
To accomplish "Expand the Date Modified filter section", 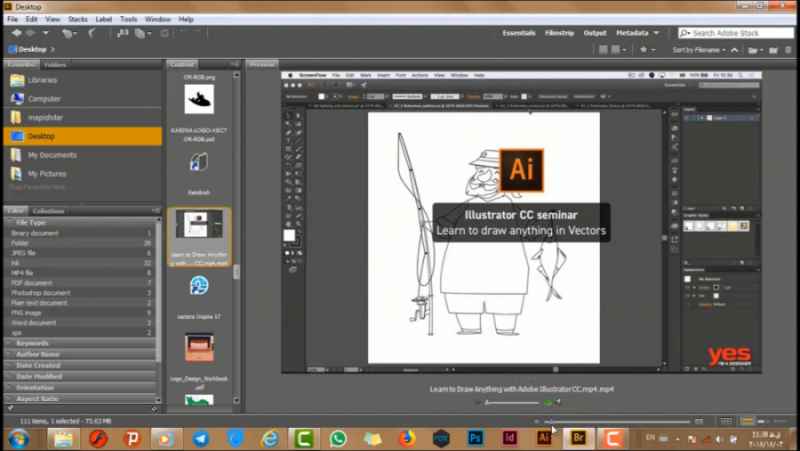I will pyautogui.click(x=79, y=377).
